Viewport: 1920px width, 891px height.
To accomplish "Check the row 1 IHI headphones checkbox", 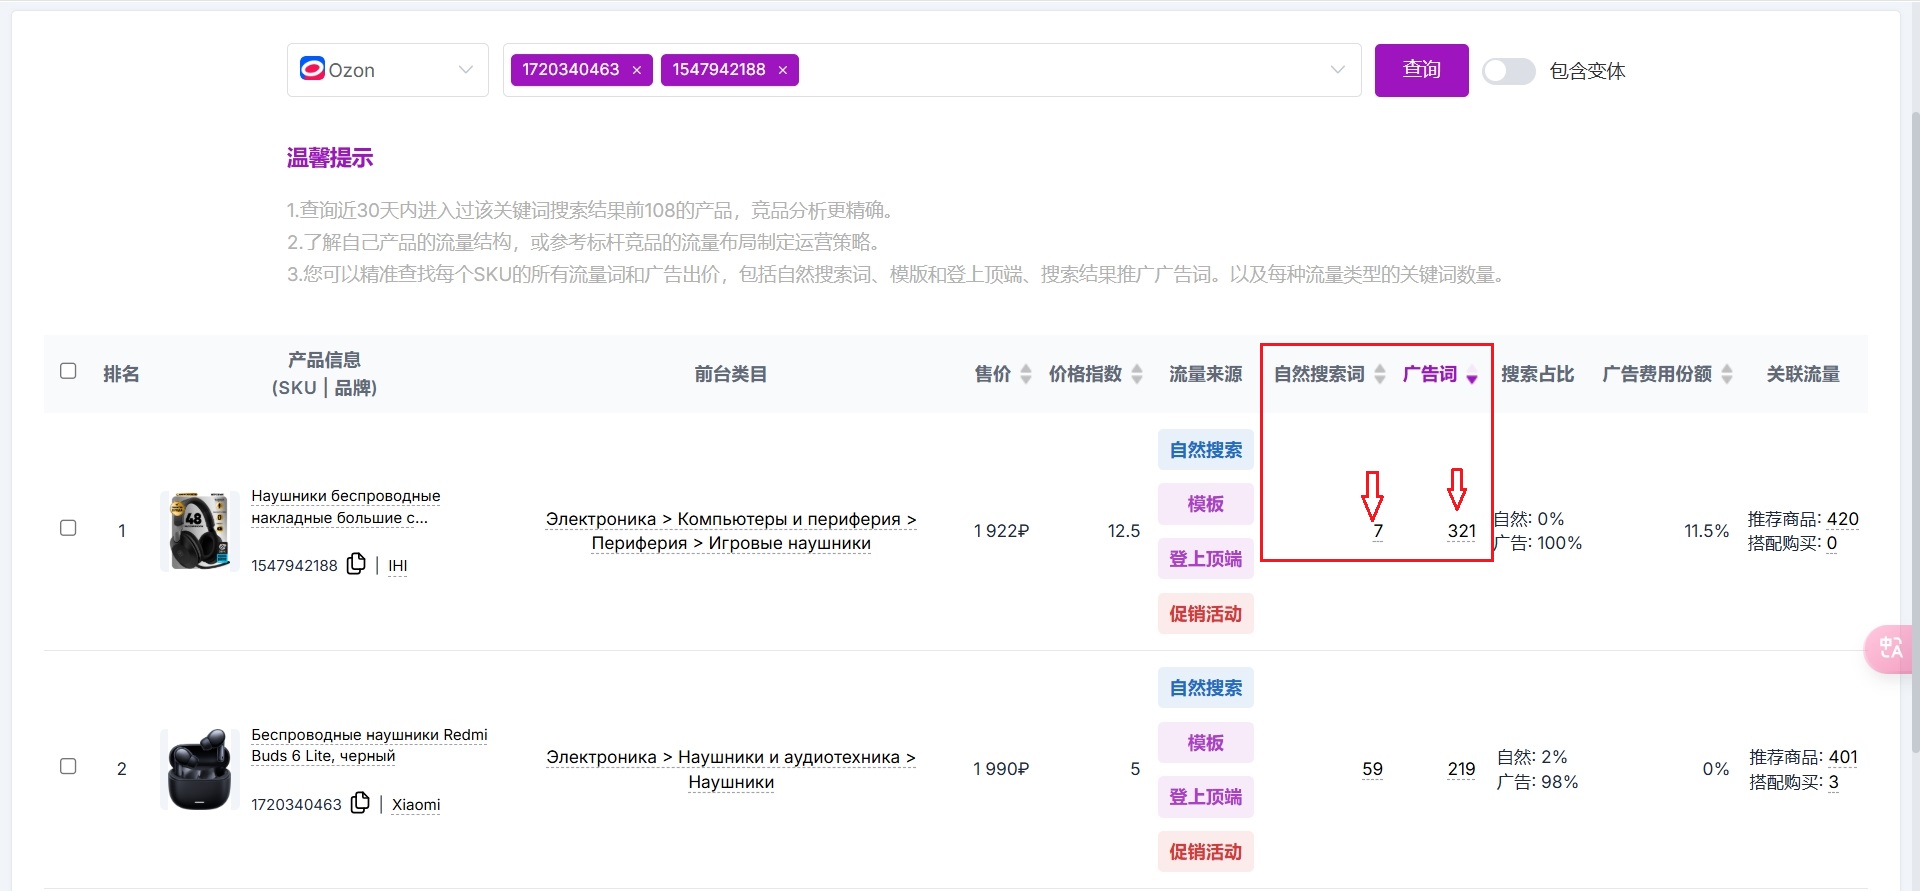I will 68,528.
